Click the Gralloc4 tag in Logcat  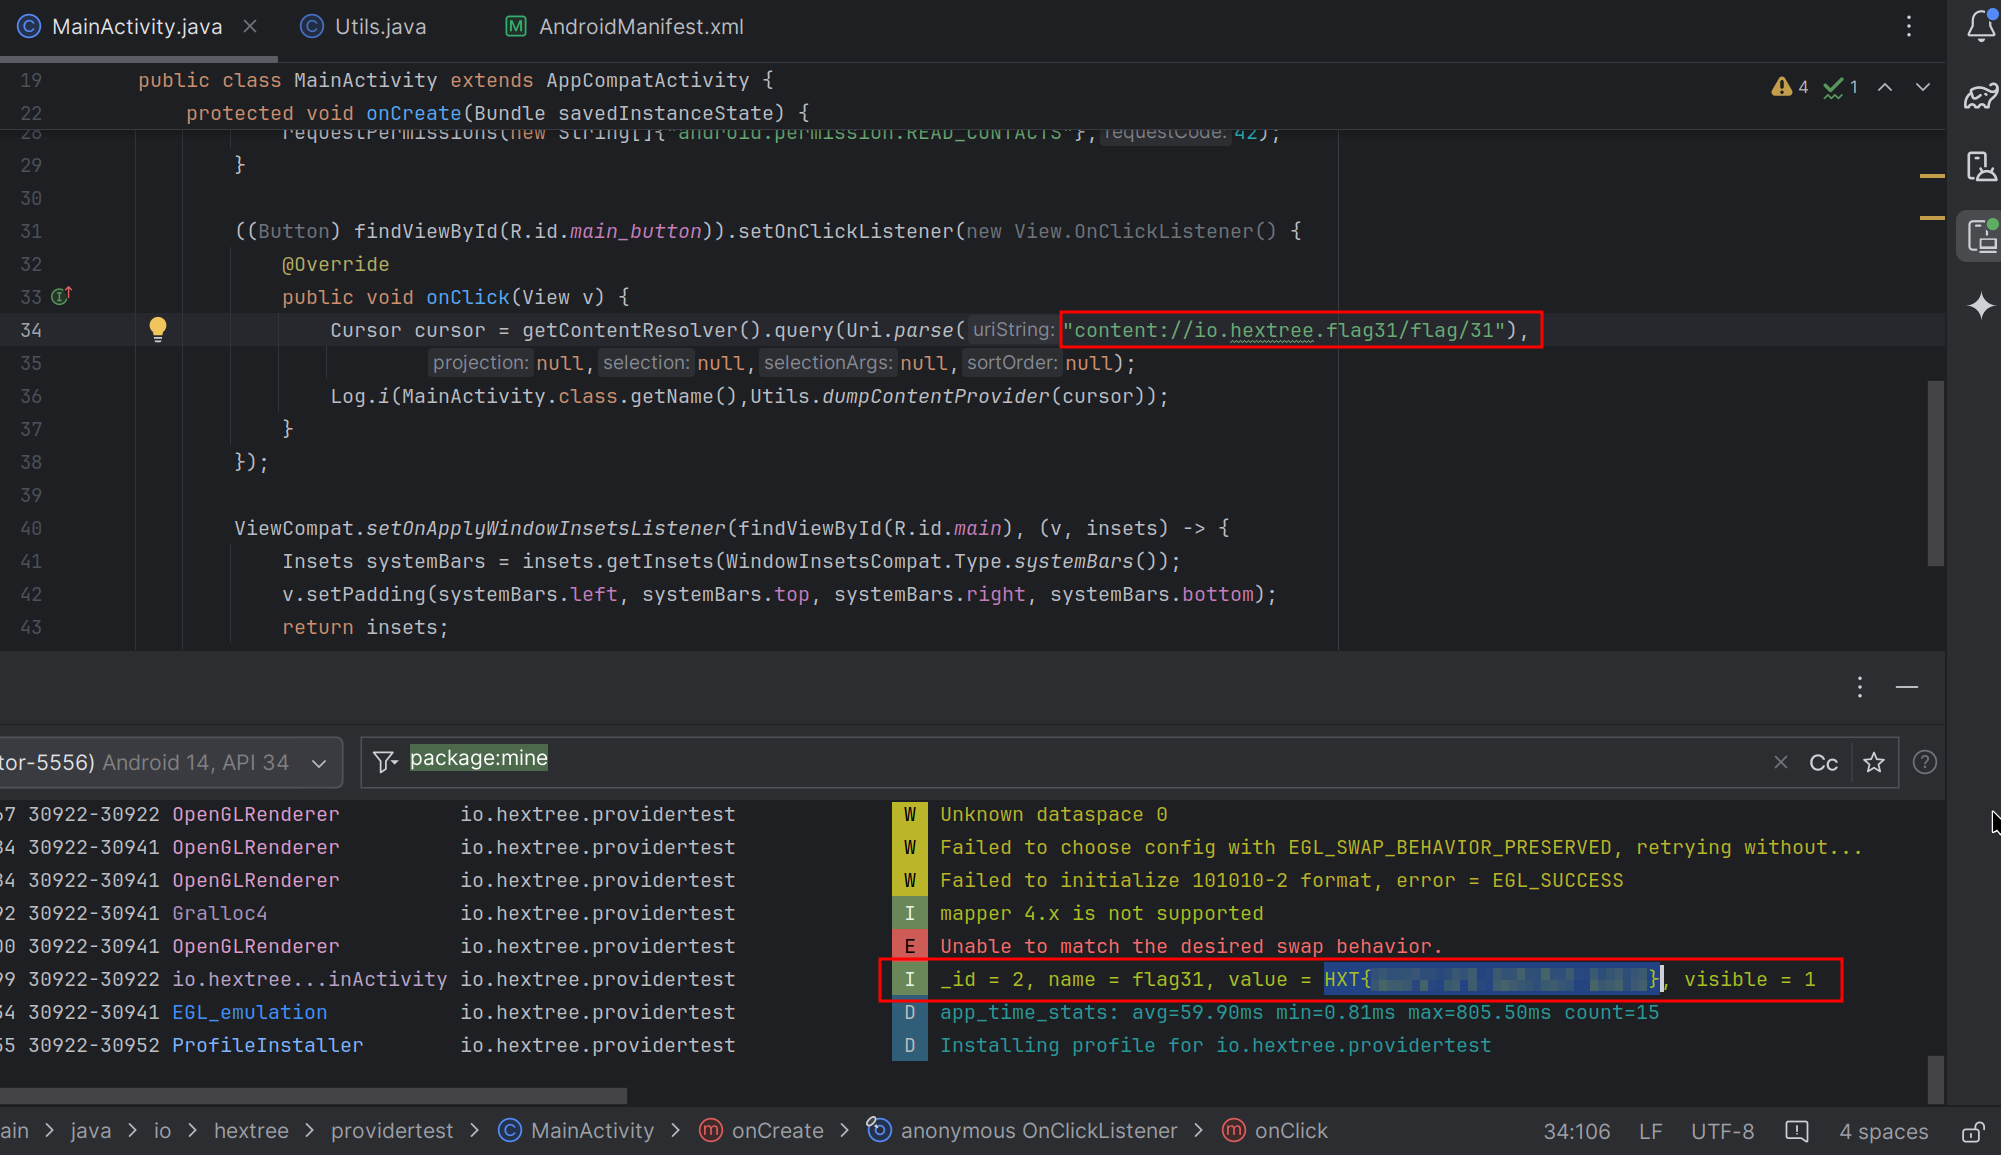click(x=219, y=913)
